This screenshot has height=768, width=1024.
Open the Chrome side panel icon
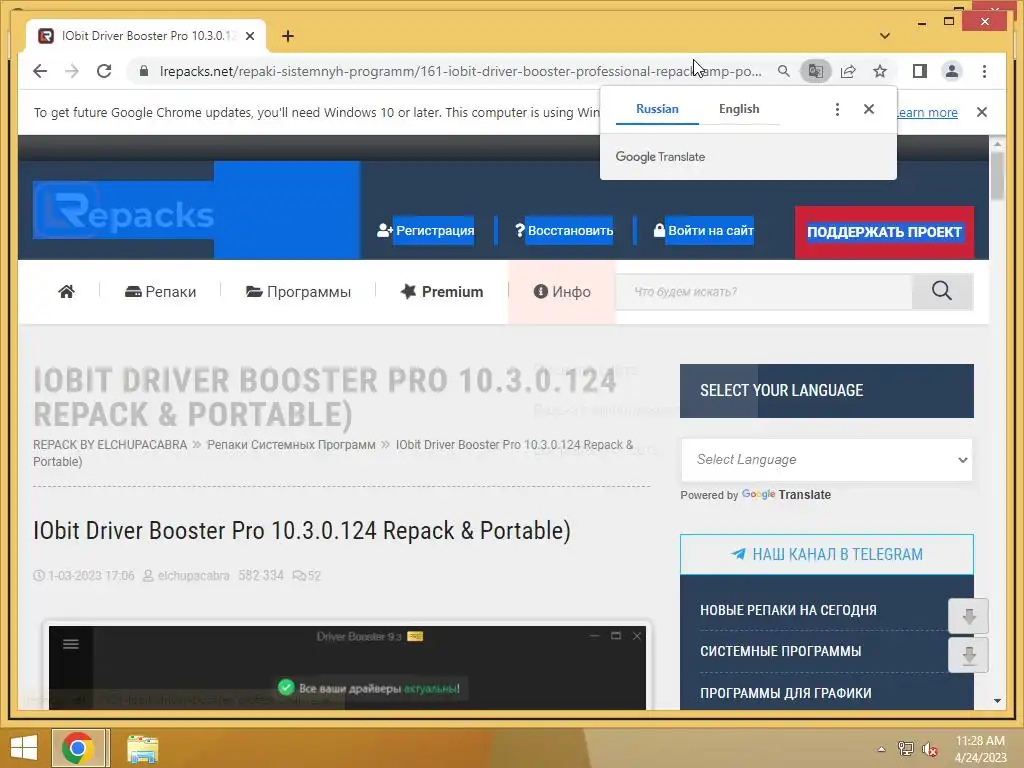920,71
